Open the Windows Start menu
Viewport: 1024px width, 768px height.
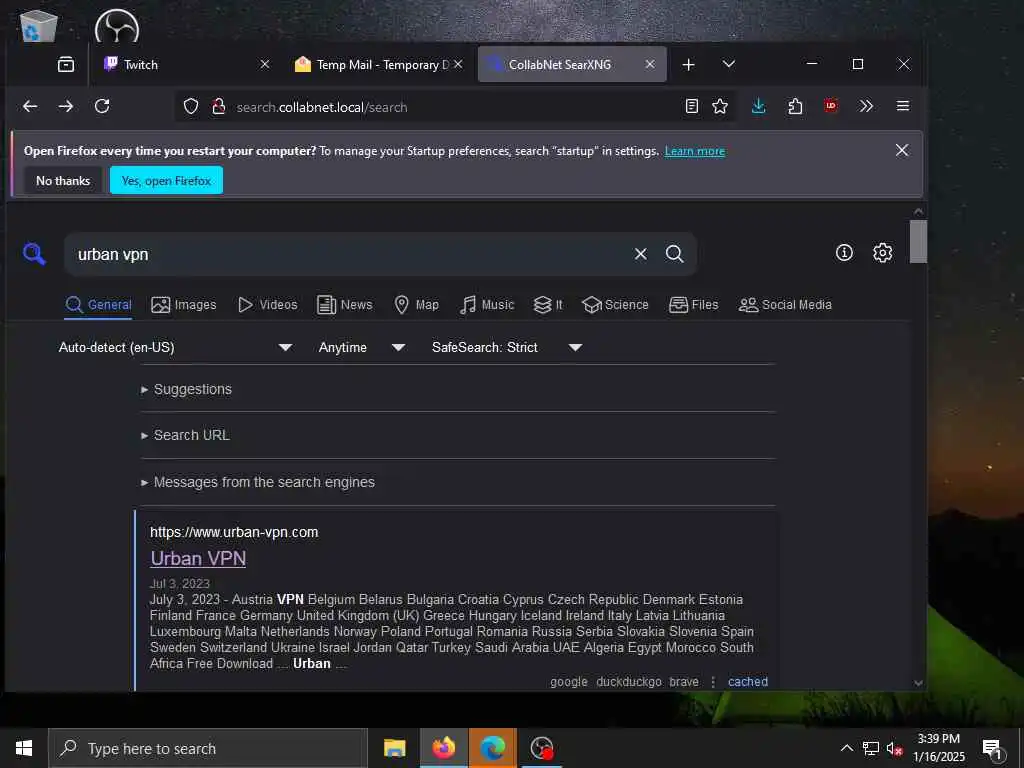(24, 748)
